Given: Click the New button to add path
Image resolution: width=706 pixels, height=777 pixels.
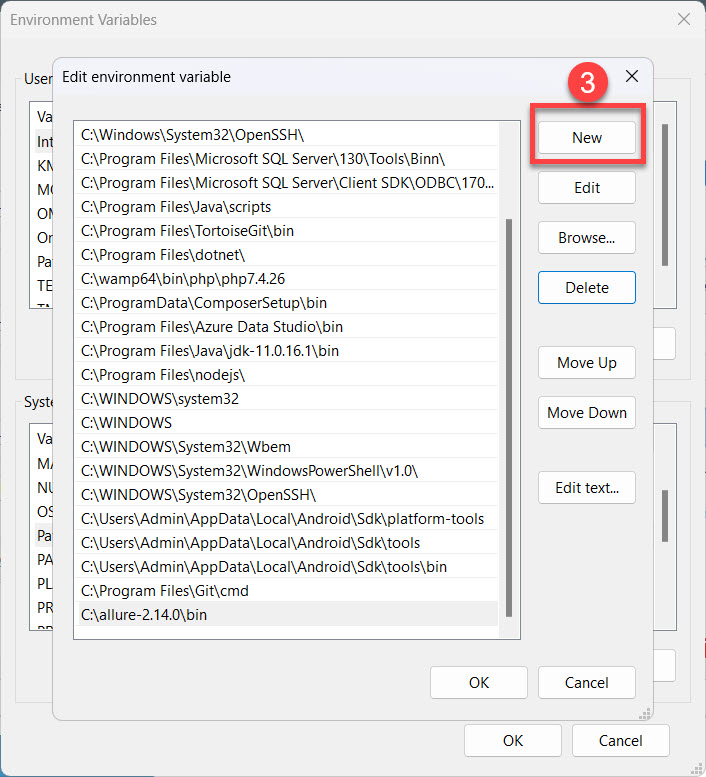Looking at the screenshot, I should pyautogui.click(x=586, y=138).
